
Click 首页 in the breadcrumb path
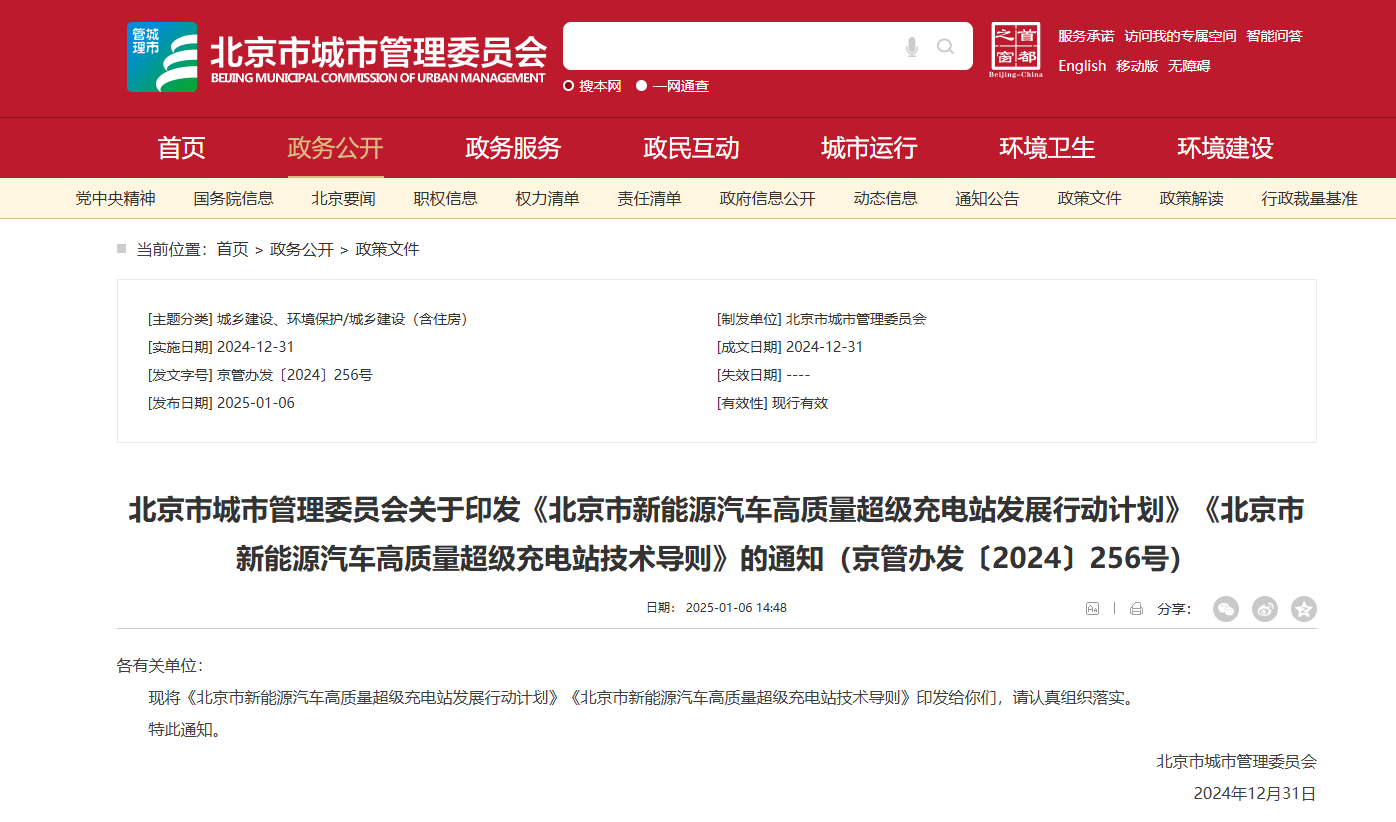click(x=232, y=249)
